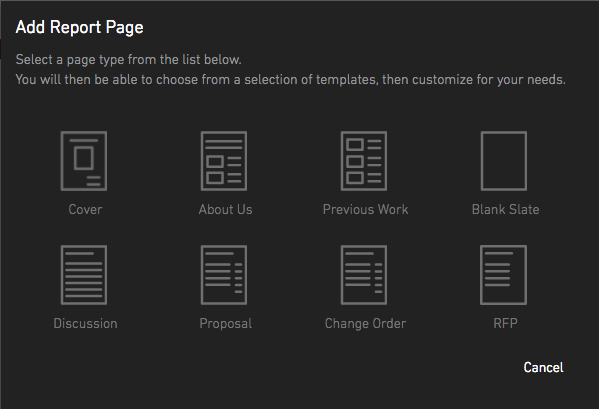599x409 pixels.
Task: Click the Change Order label
Action: 365,323
